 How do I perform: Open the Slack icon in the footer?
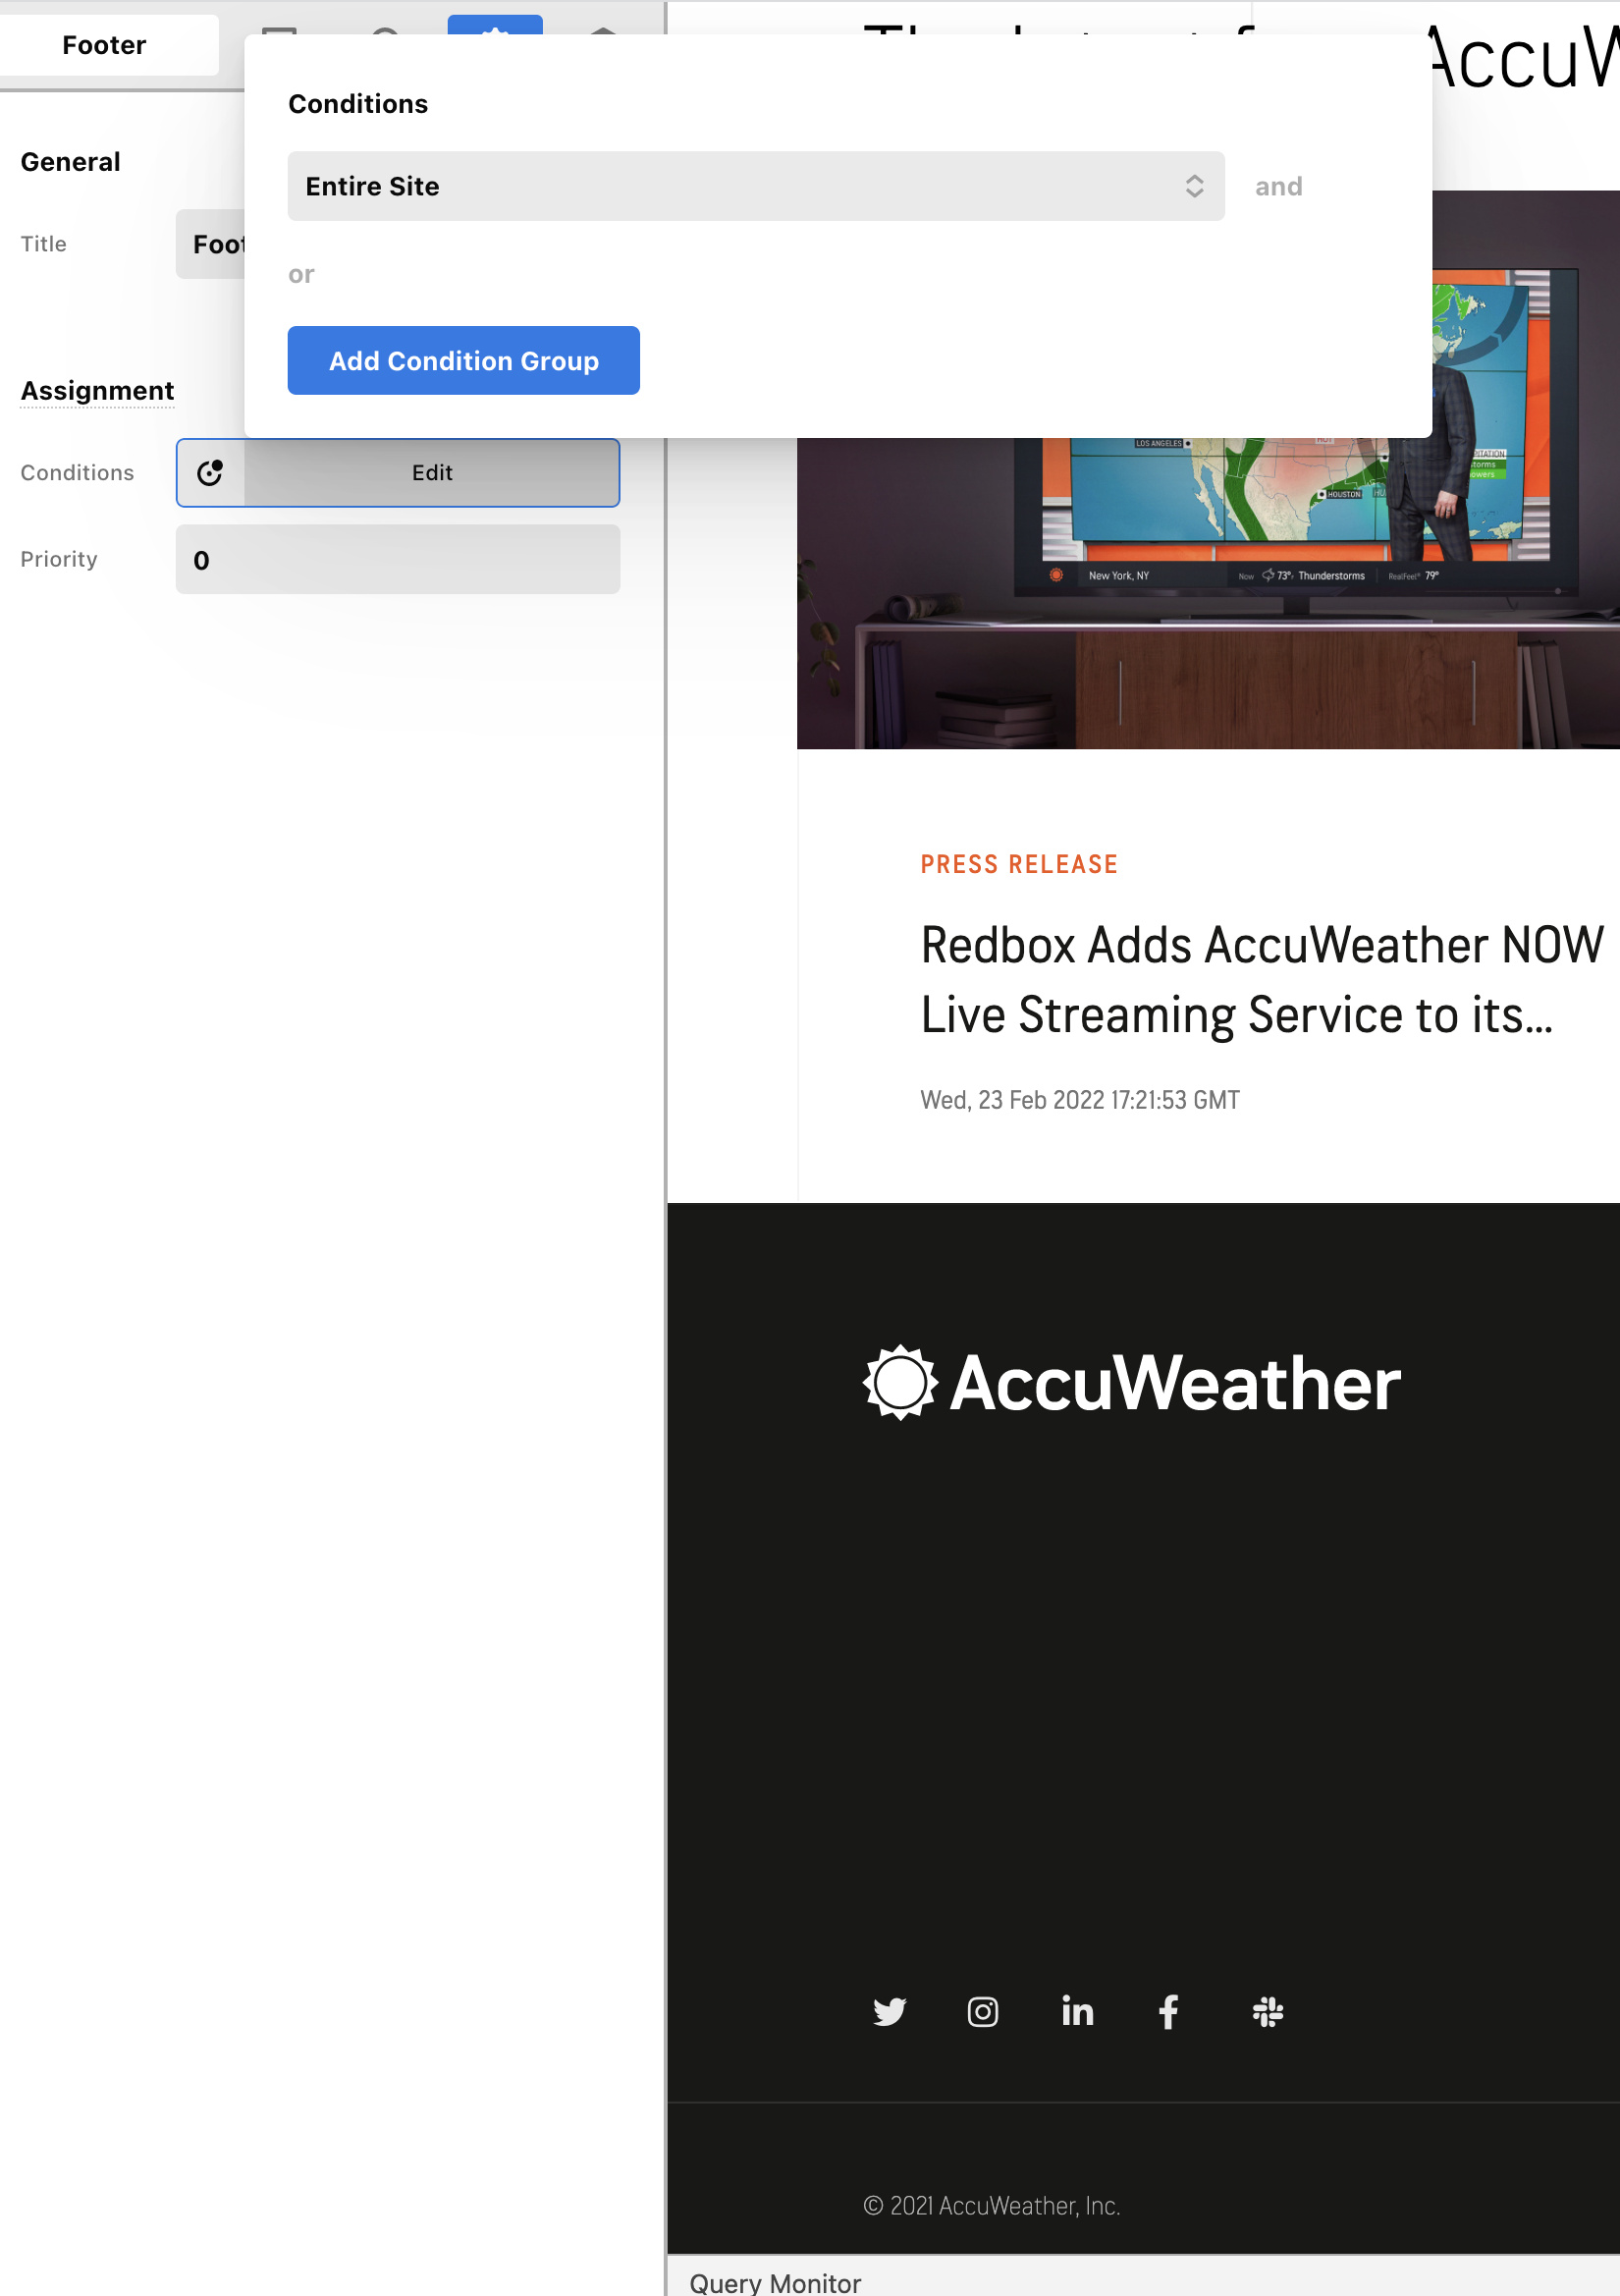1268,2011
